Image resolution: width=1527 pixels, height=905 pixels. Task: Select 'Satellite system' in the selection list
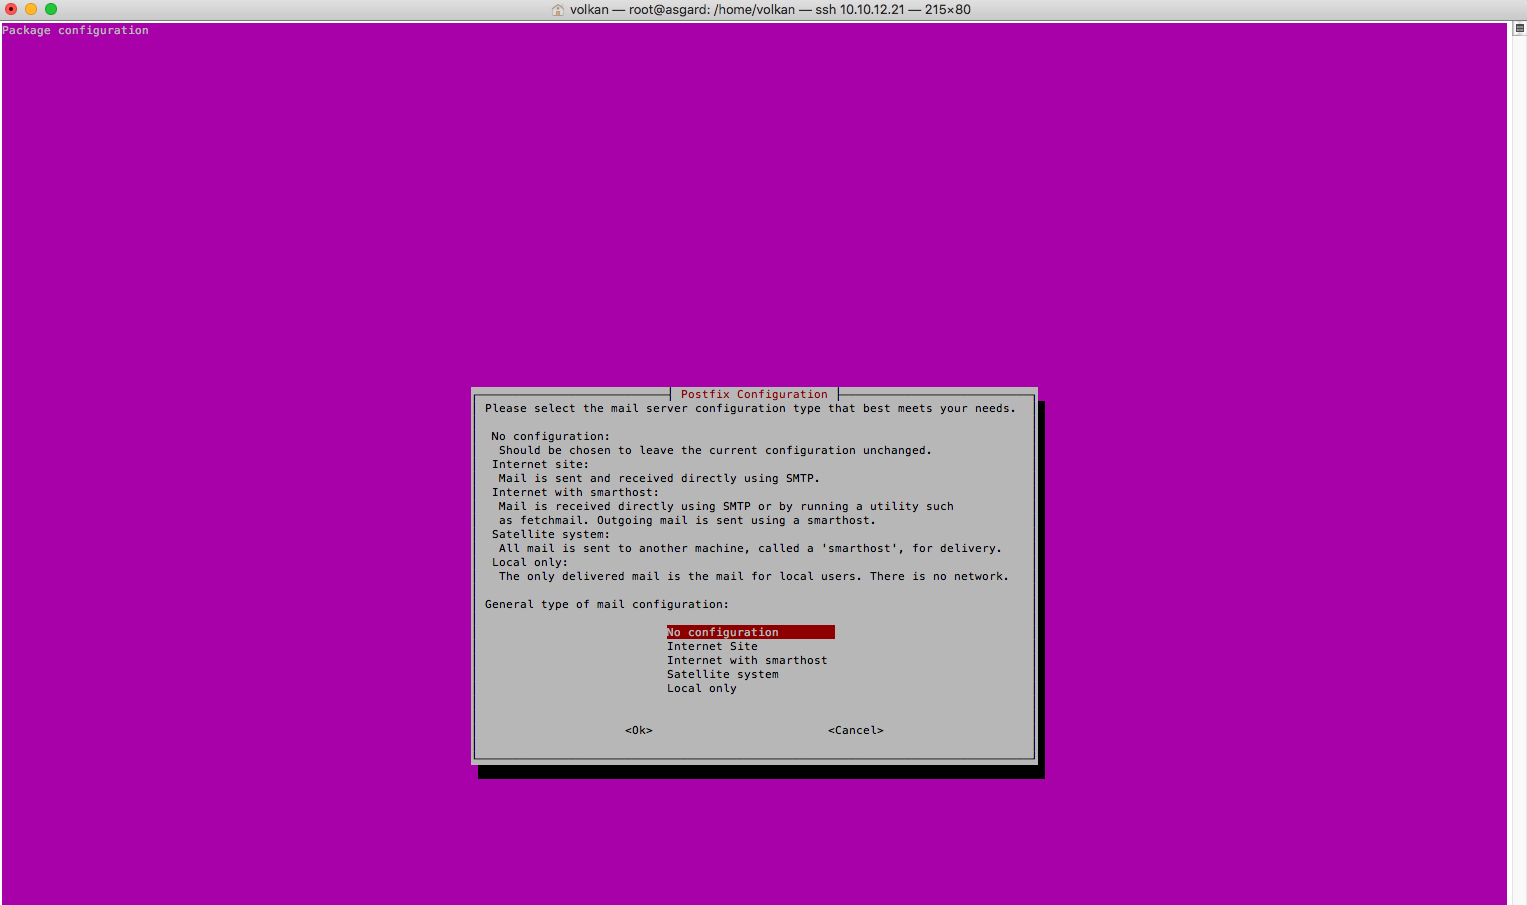pos(722,674)
